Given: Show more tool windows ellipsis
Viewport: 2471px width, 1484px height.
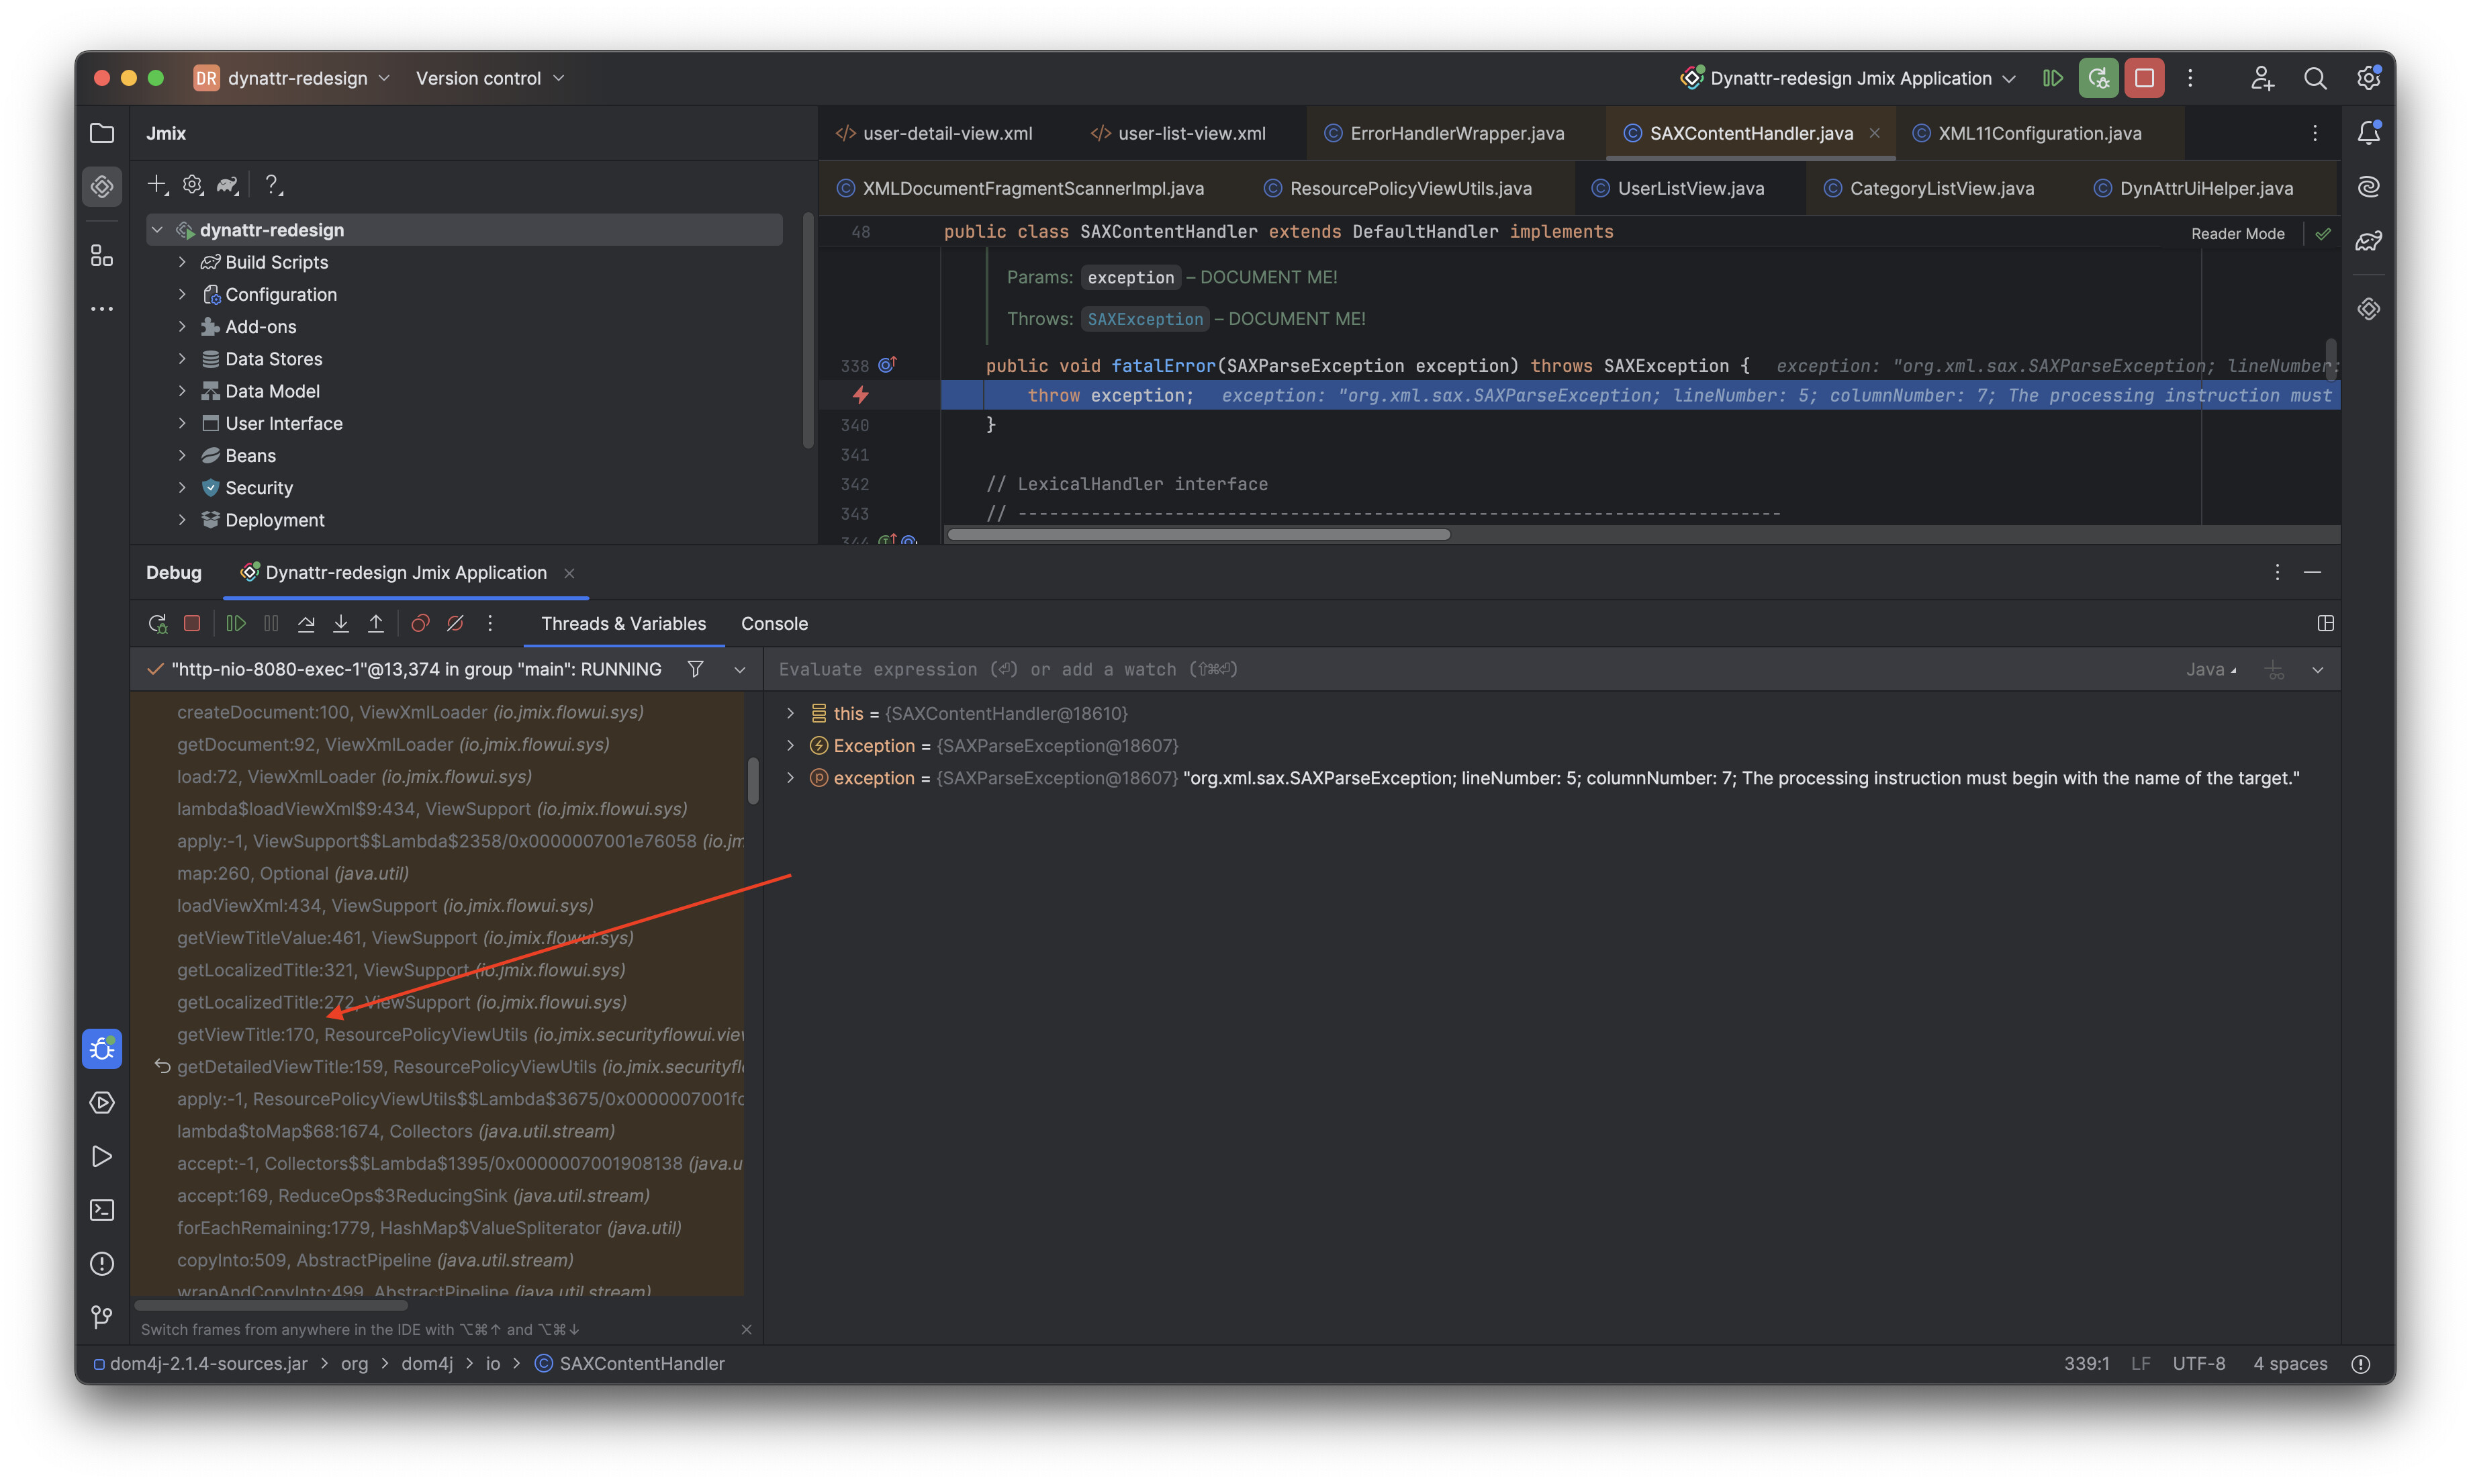Looking at the screenshot, I should [102, 309].
